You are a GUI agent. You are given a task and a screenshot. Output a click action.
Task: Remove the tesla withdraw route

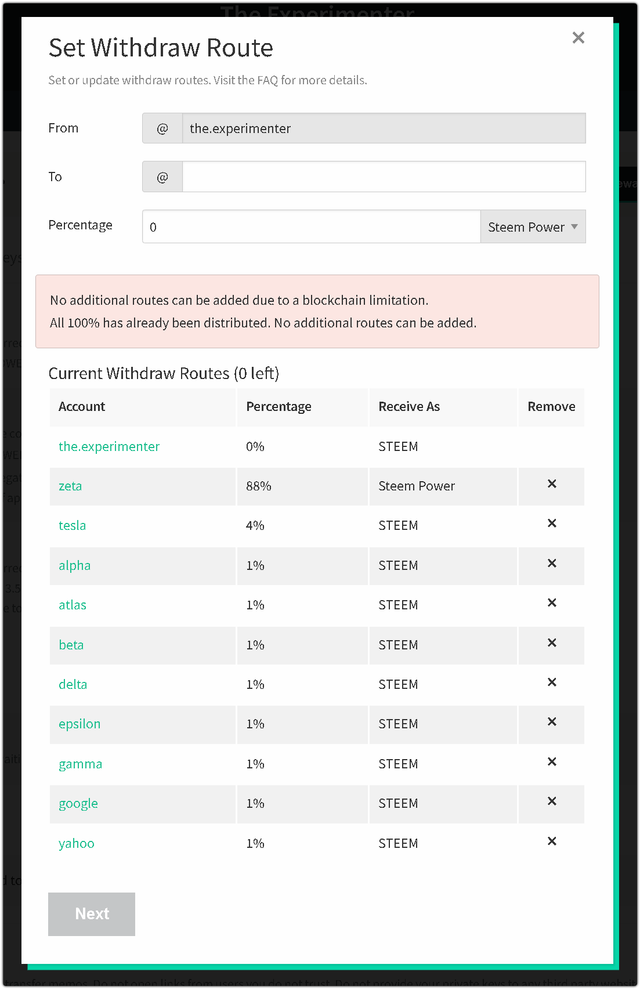(x=551, y=524)
